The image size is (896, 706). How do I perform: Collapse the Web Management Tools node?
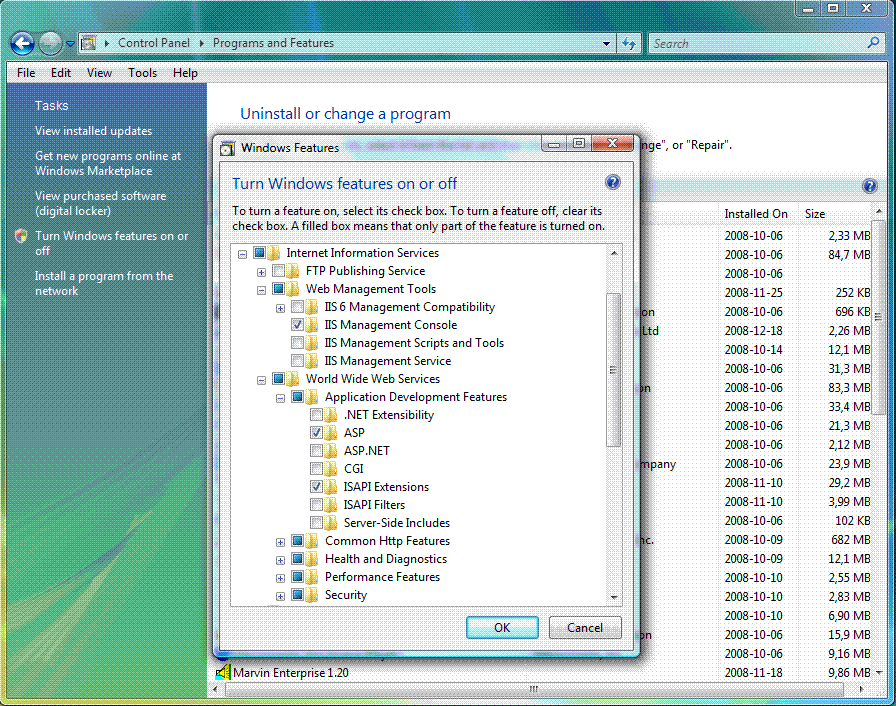261,290
